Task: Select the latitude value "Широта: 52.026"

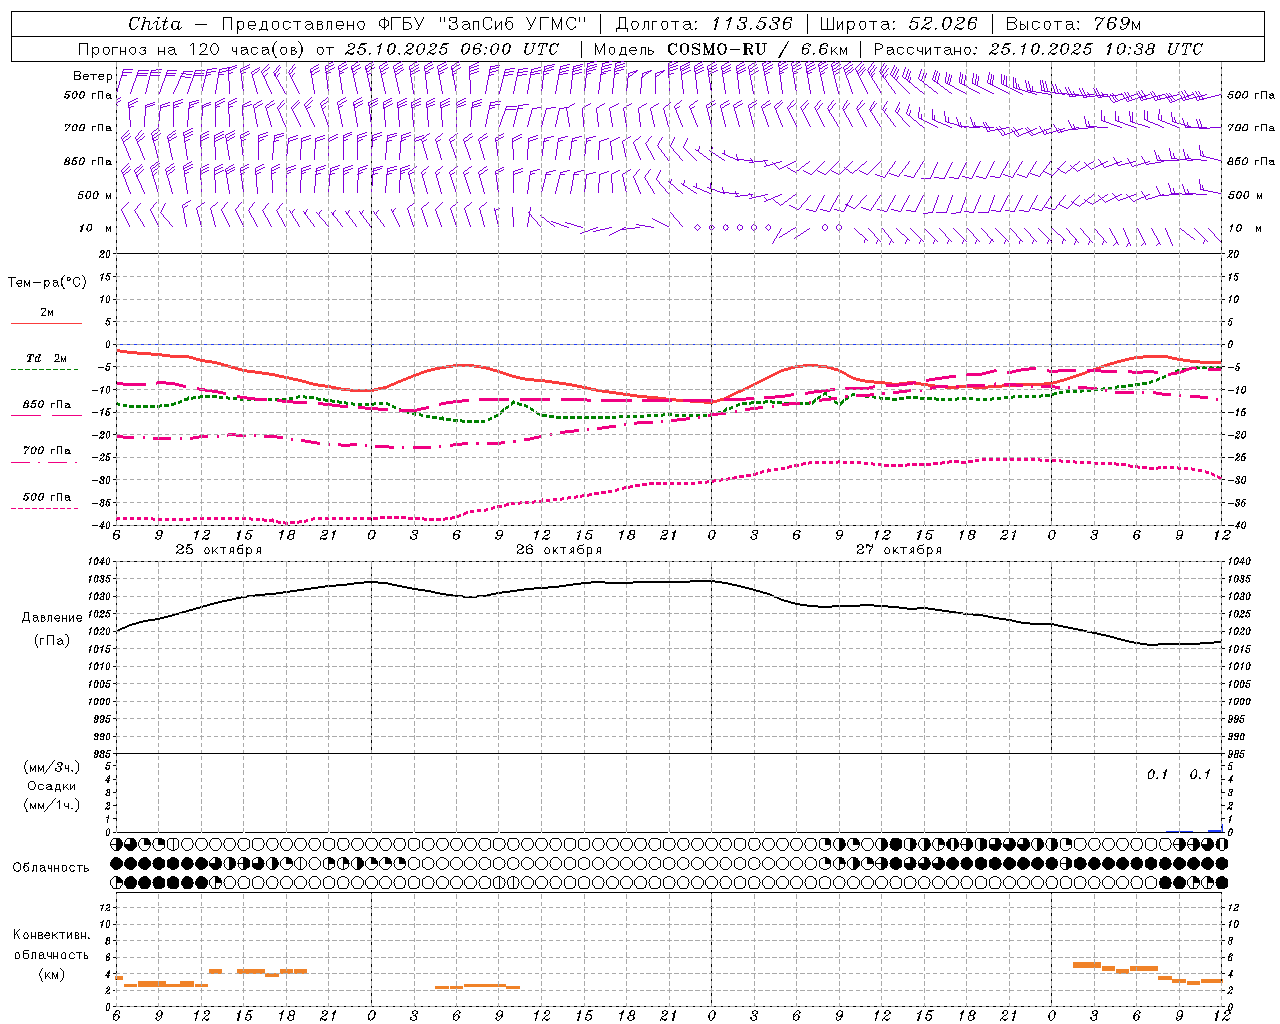Action: click(898, 24)
